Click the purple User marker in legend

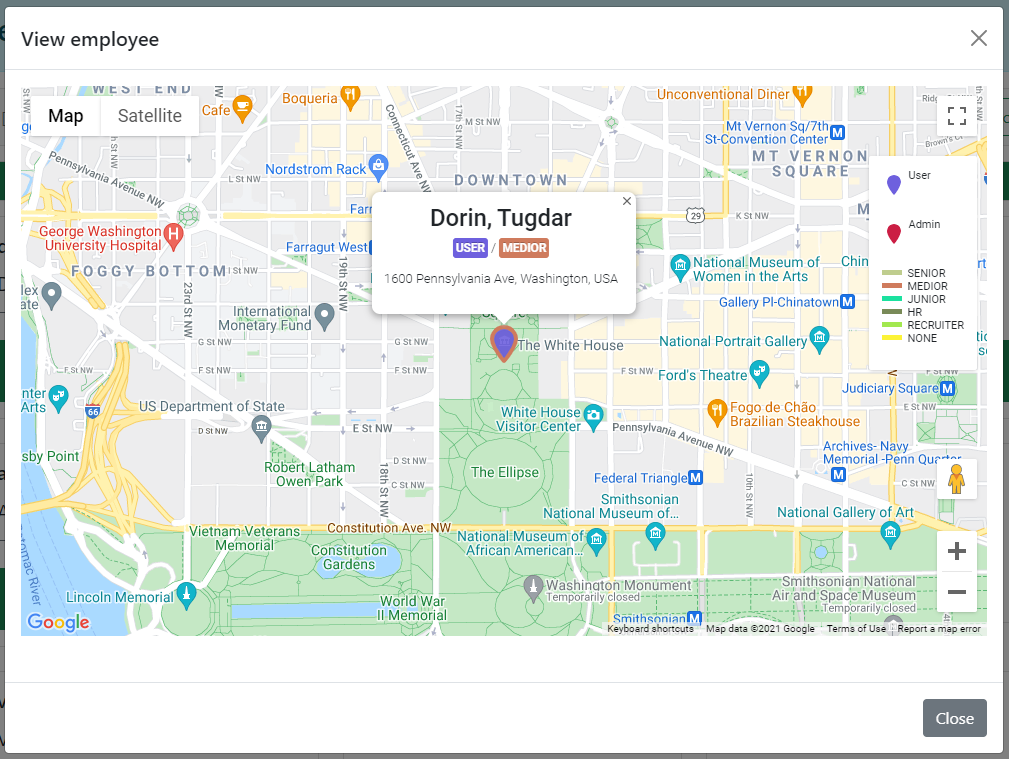893,184
